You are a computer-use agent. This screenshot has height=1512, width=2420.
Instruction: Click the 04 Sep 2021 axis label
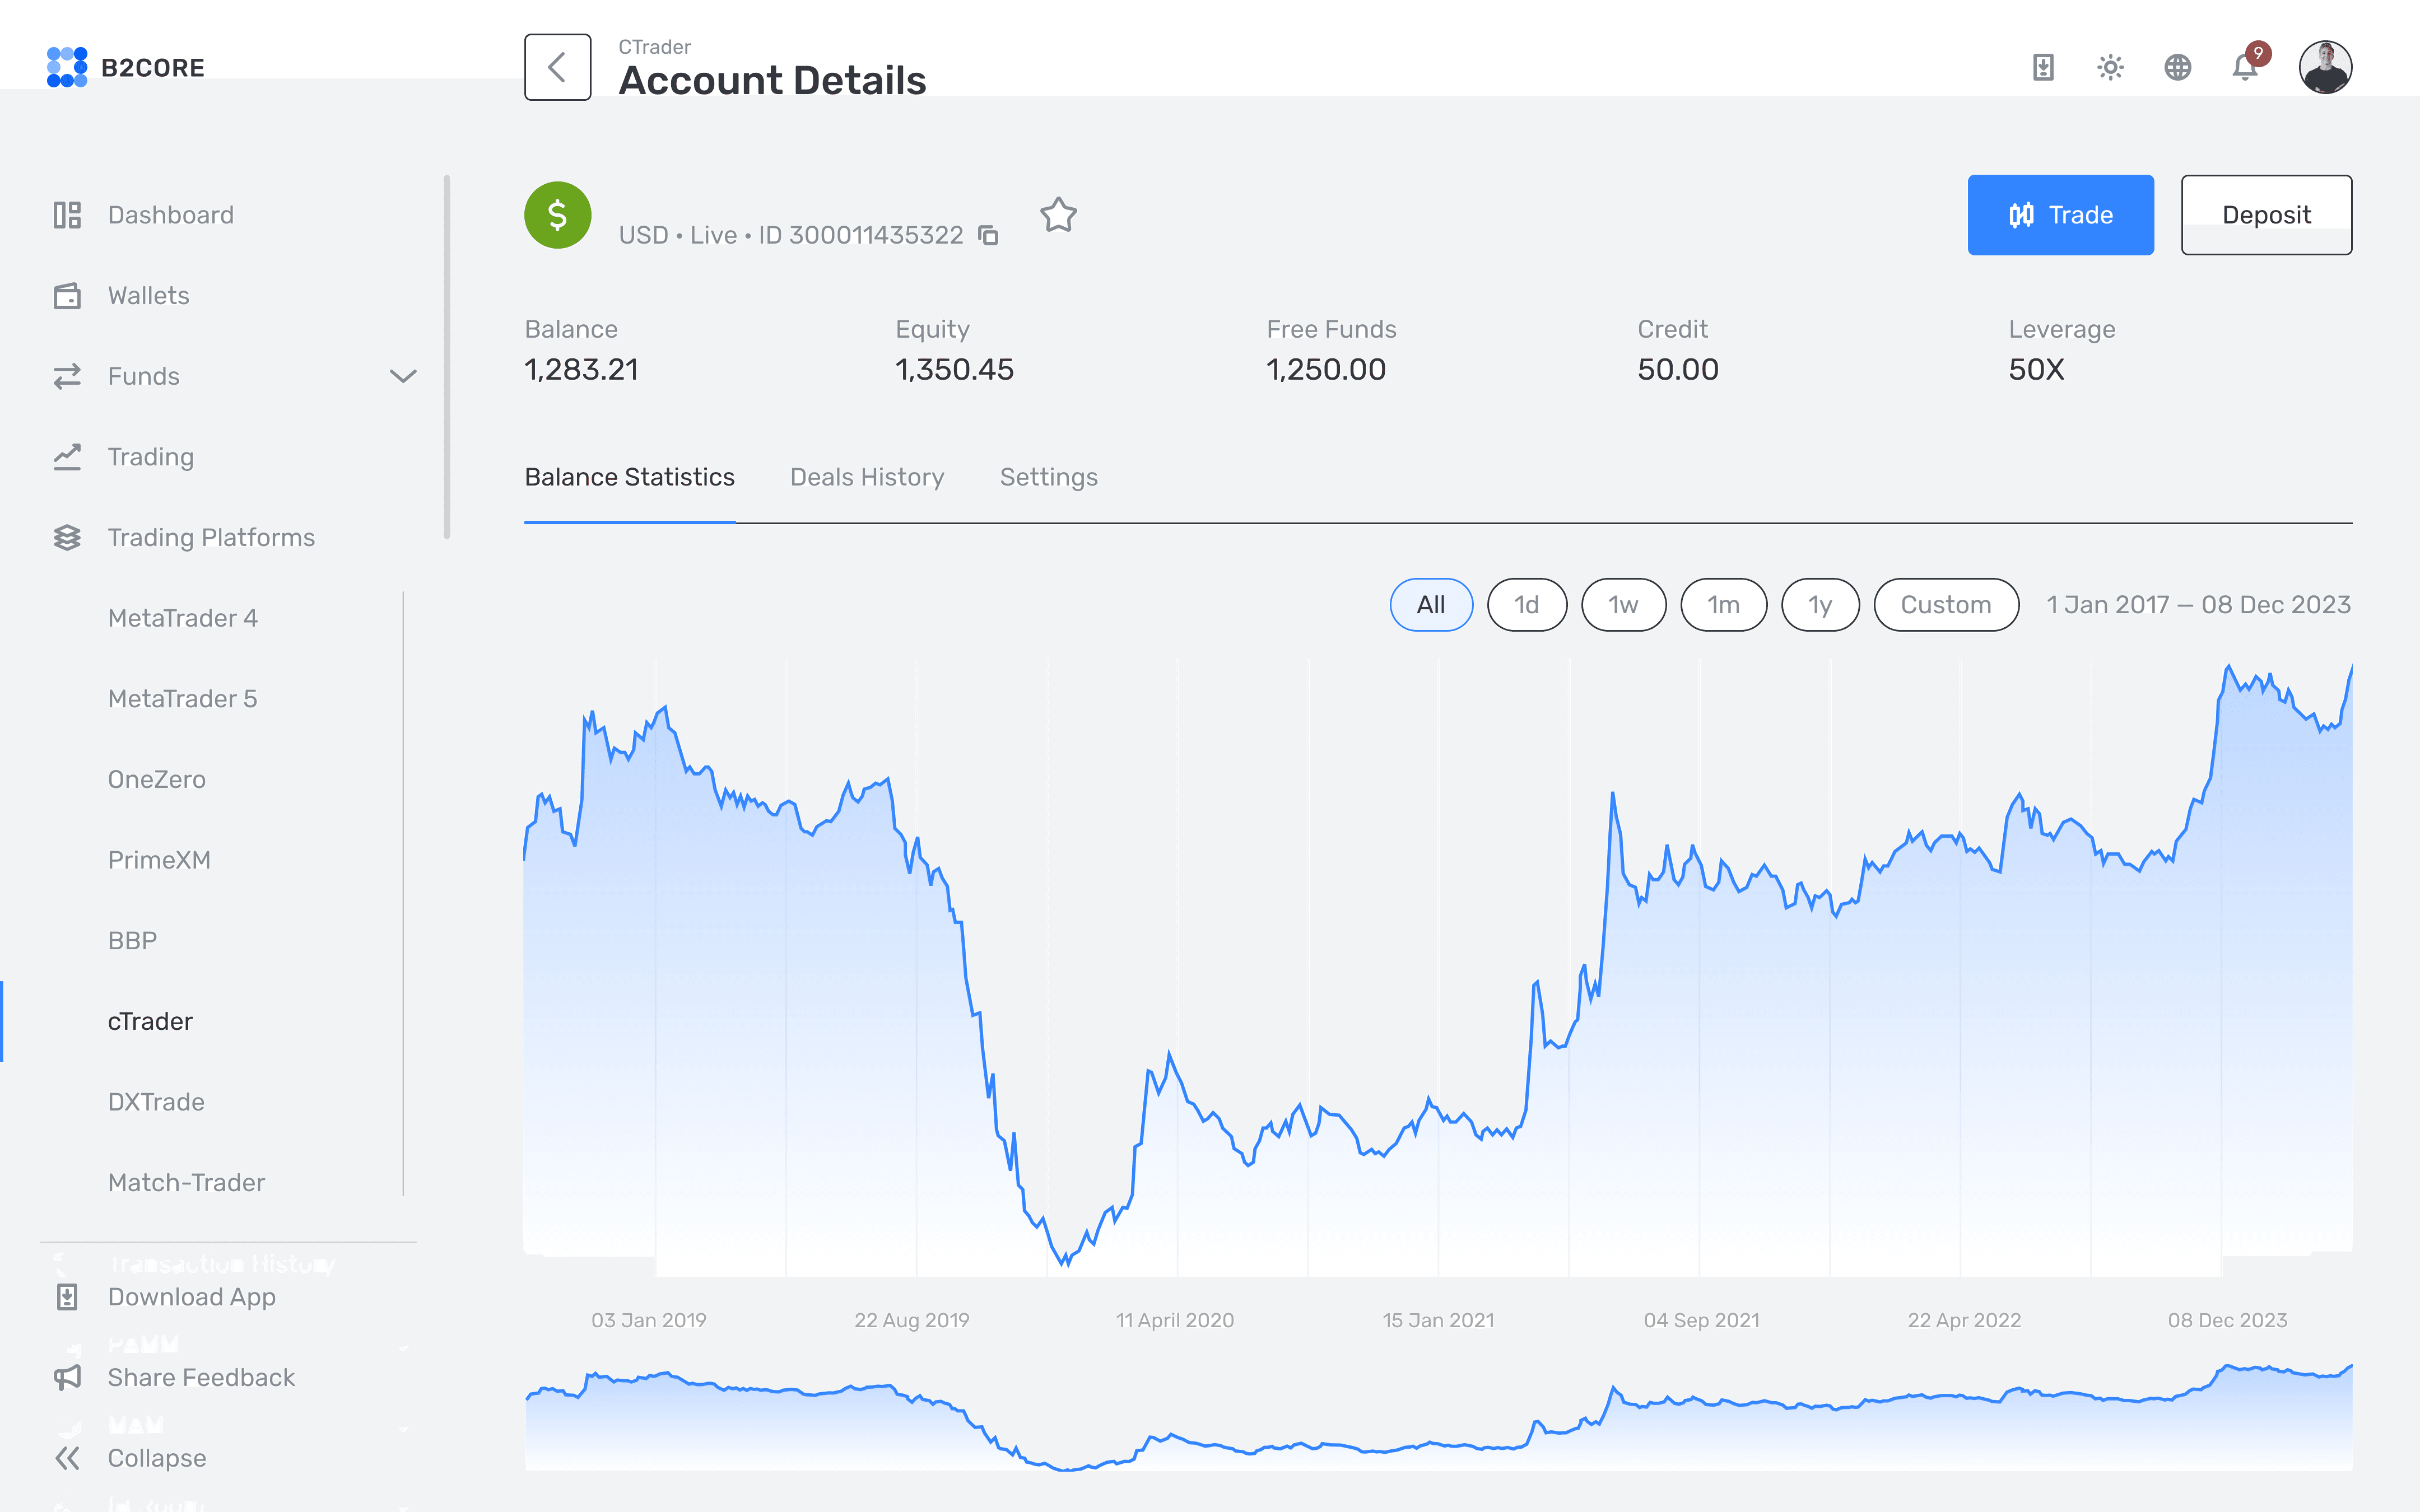point(1702,1320)
